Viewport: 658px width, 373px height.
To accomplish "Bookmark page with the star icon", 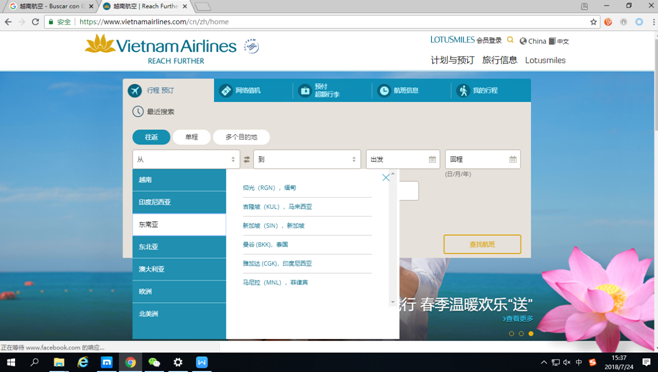I will point(593,22).
